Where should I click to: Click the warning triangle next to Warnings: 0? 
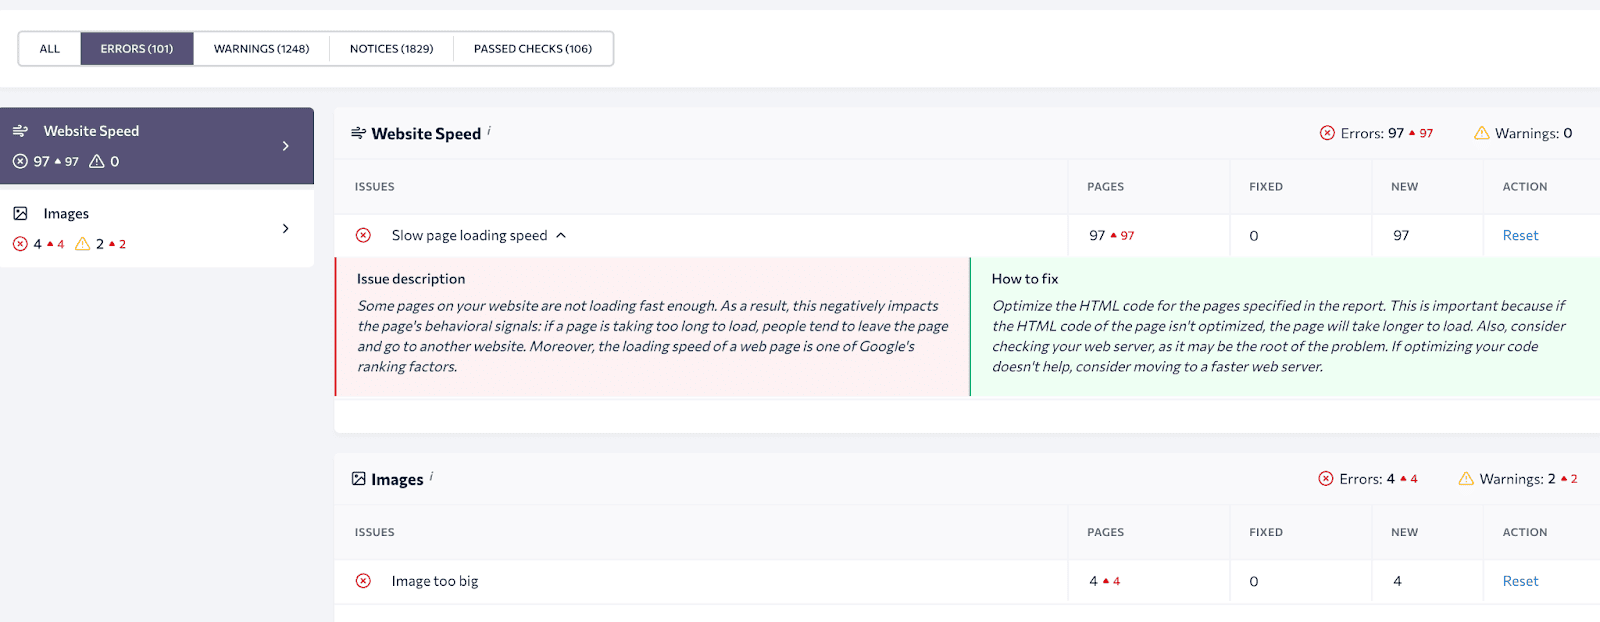coord(1481,133)
